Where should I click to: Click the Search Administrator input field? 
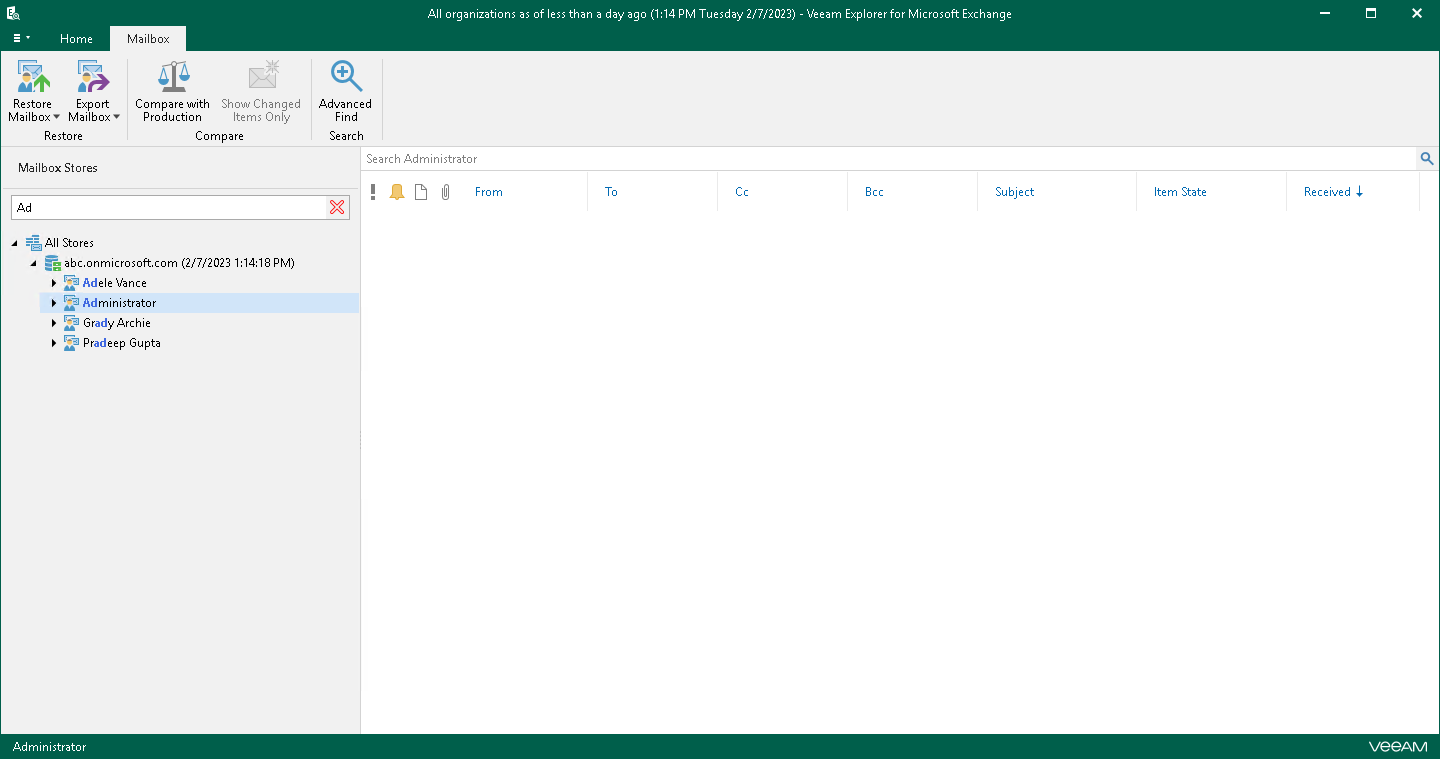click(889, 159)
